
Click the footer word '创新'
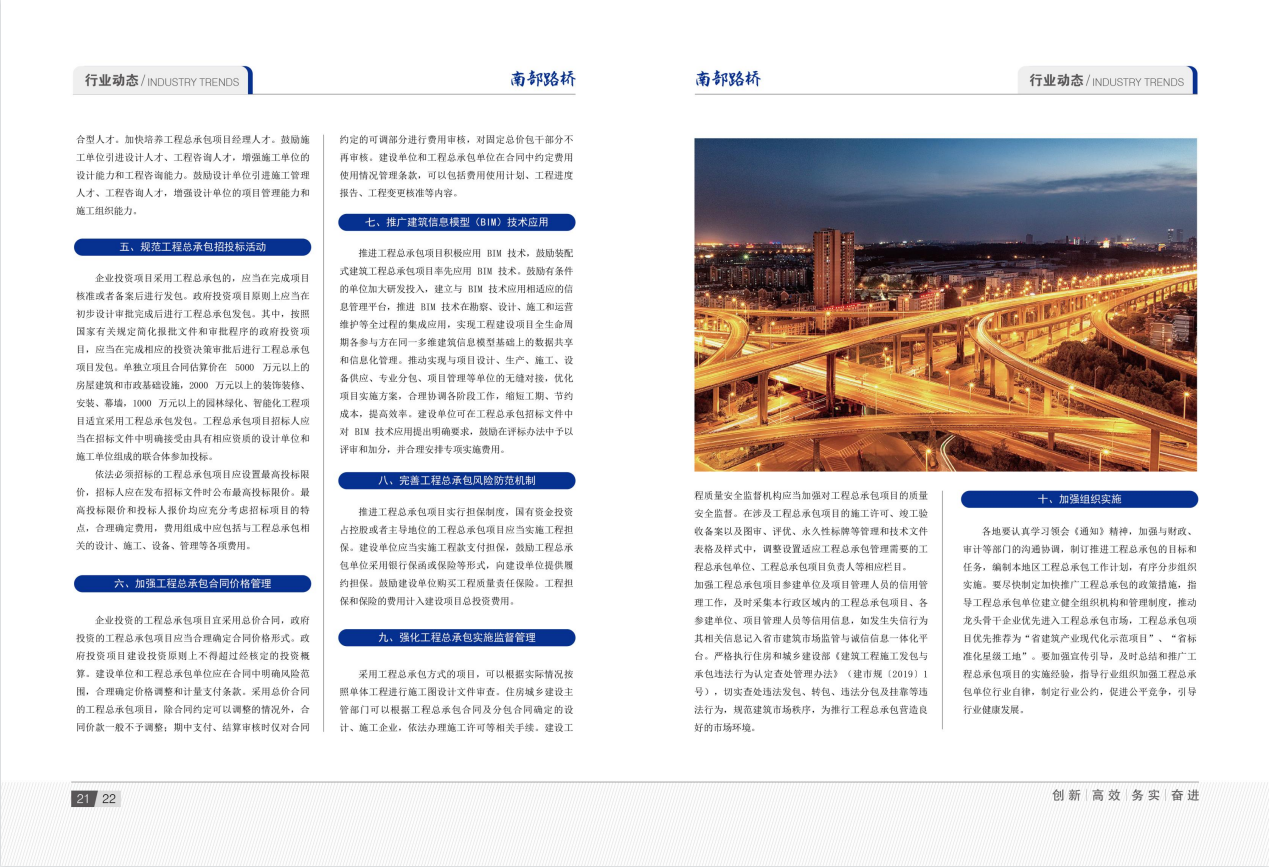pos(1066,796)
